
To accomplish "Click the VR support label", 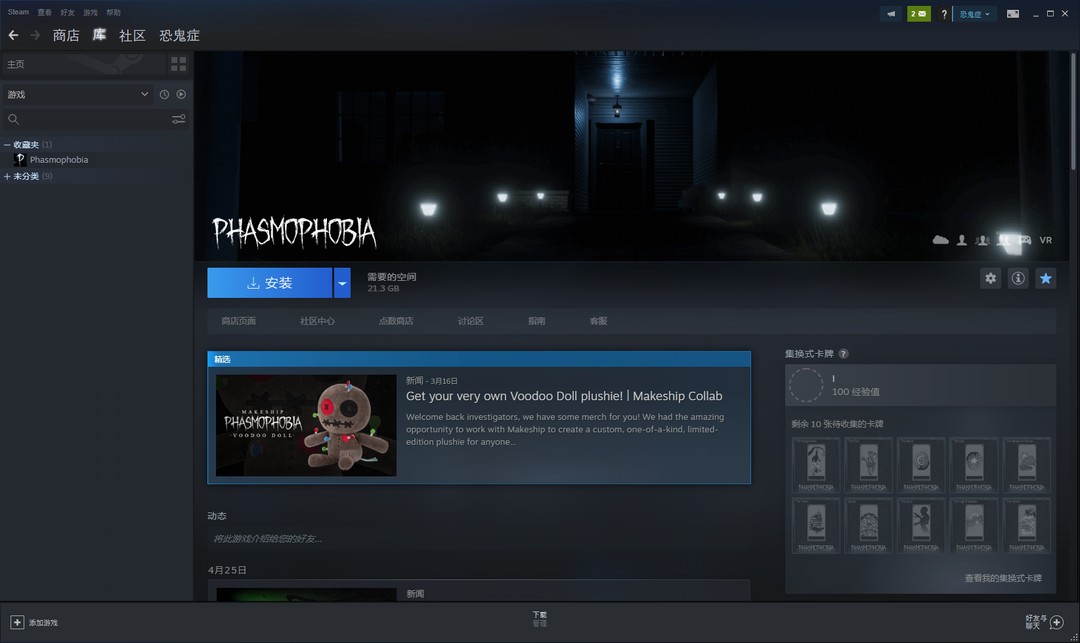I will tap(1046, 240).
